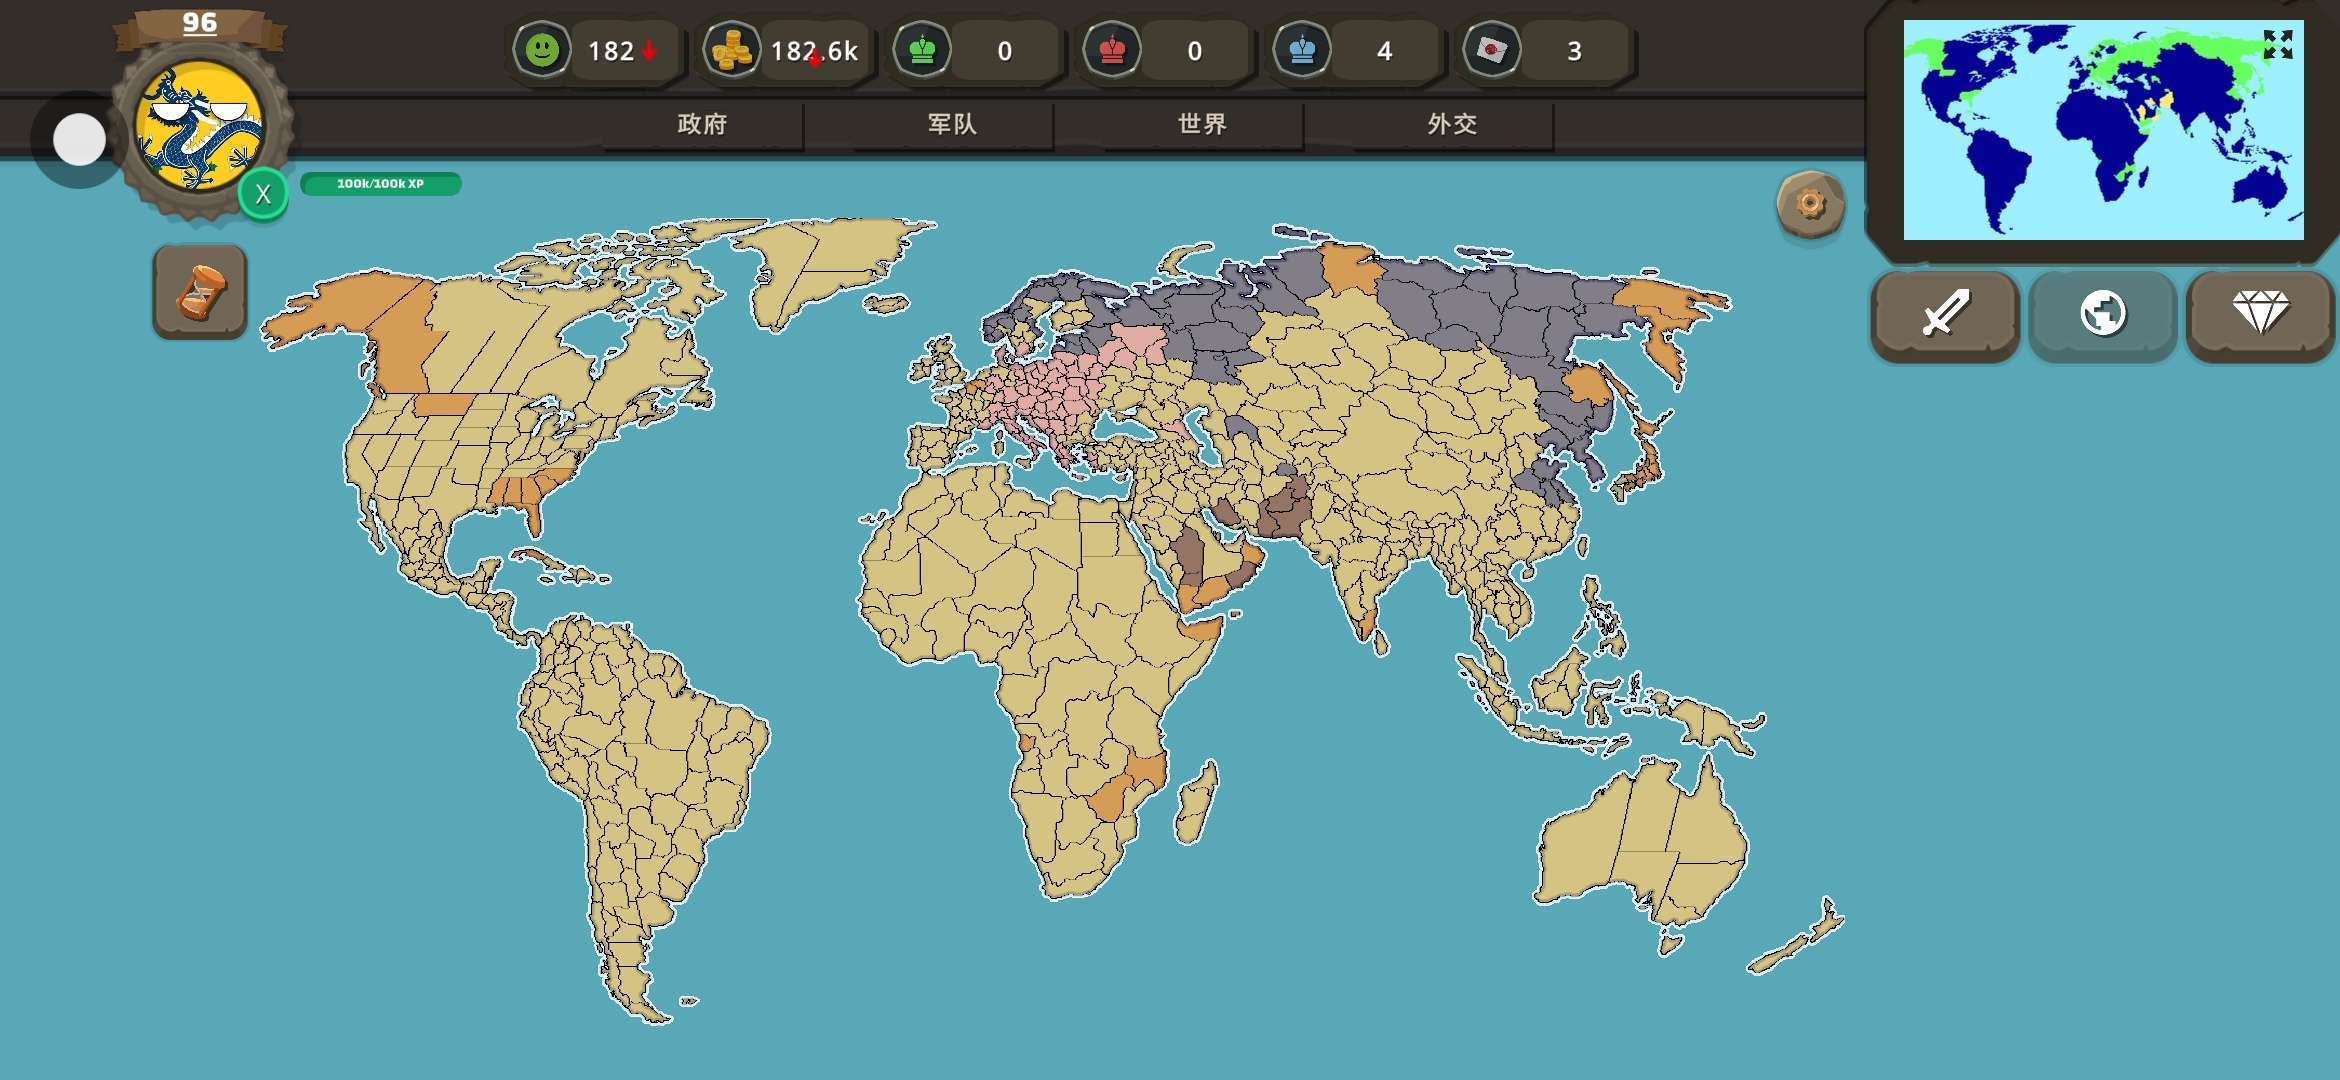2340x1080 pixels.
Task: Click the gold coins treasury icon
Action: point(732,50)
